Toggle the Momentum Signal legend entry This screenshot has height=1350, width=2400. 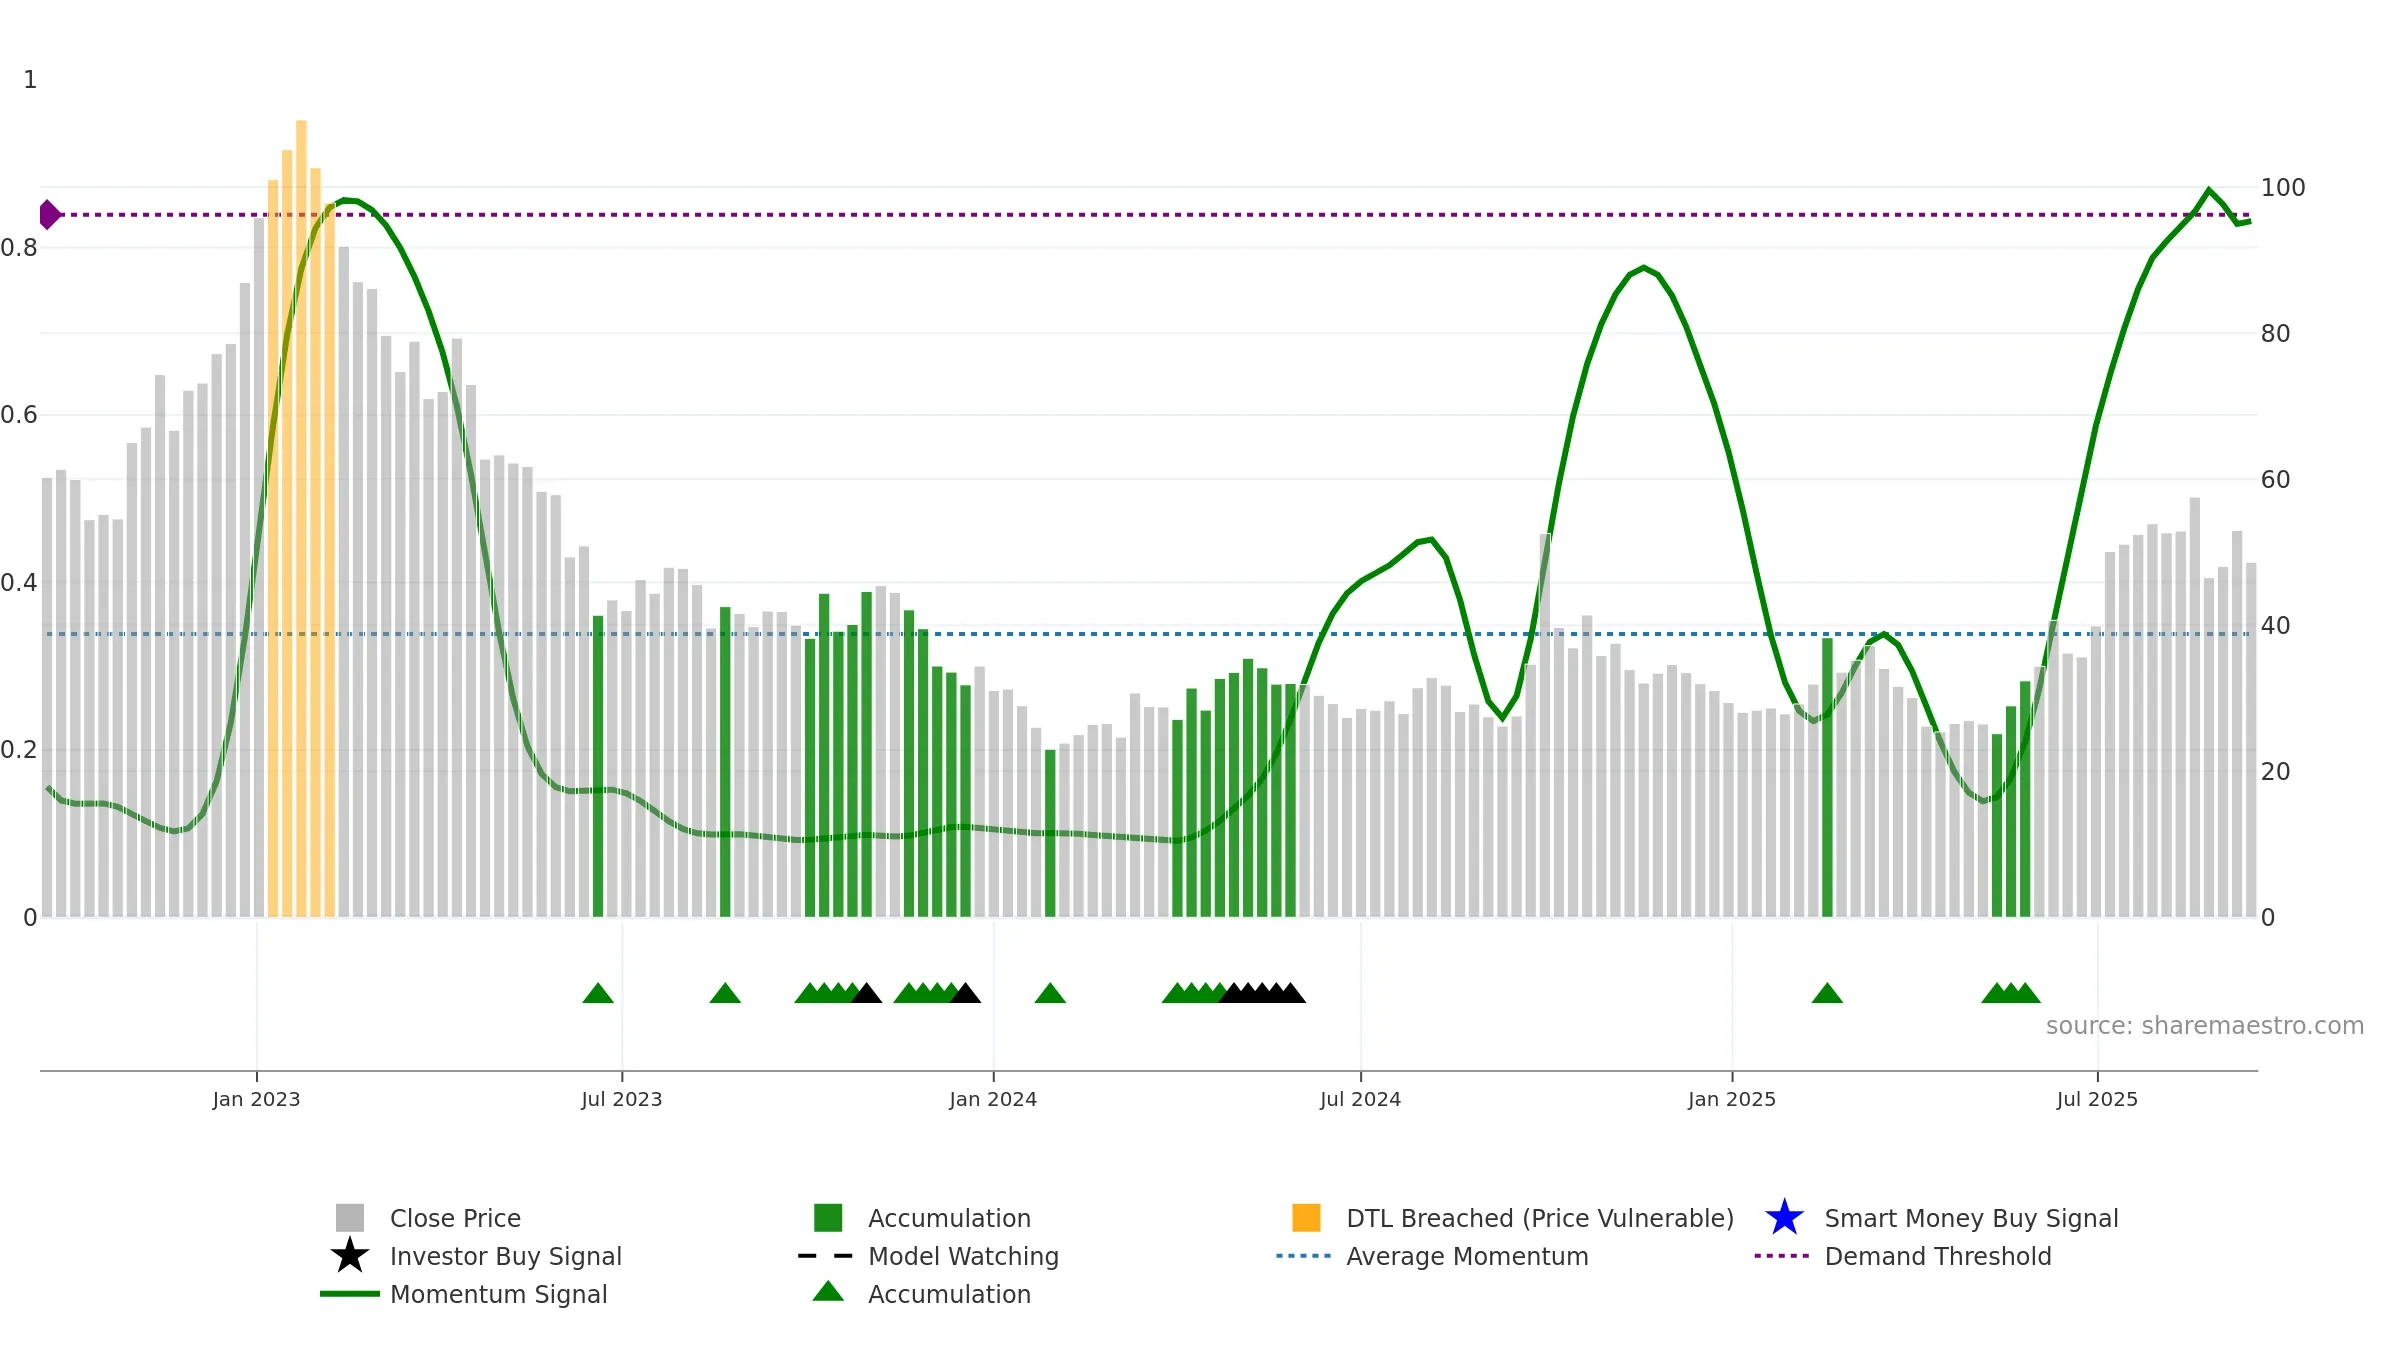[x=464, y=1294]
